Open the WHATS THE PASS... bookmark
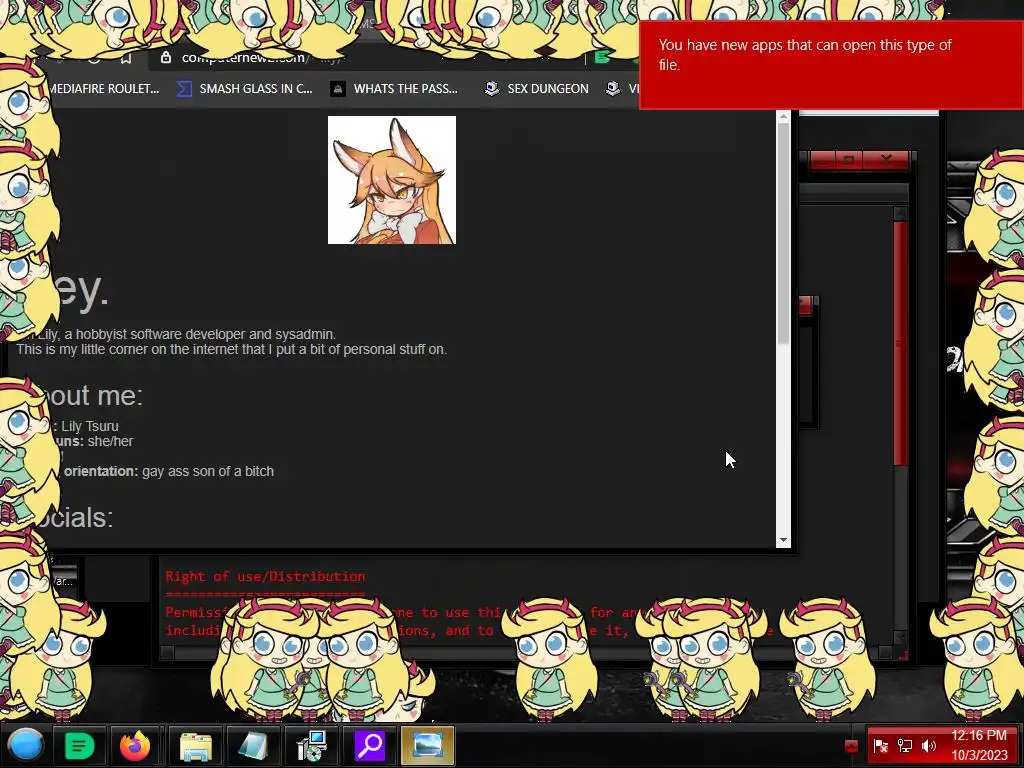 (394, 89)
